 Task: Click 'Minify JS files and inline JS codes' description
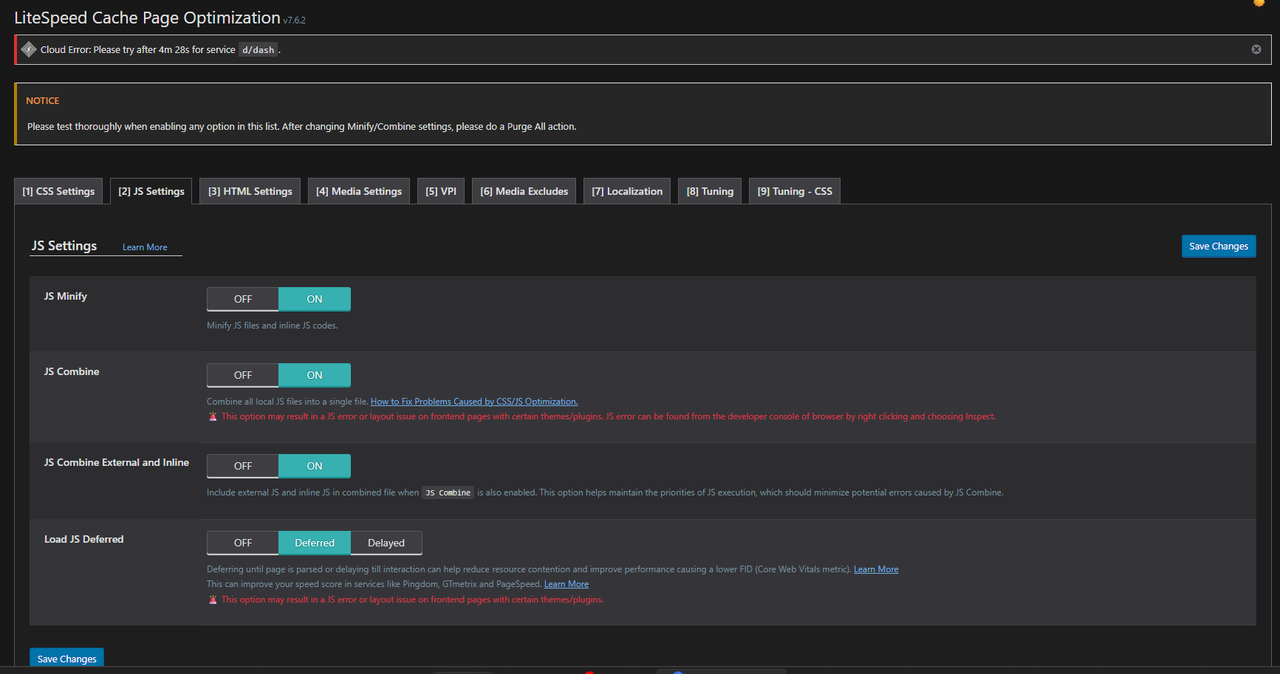272,325
